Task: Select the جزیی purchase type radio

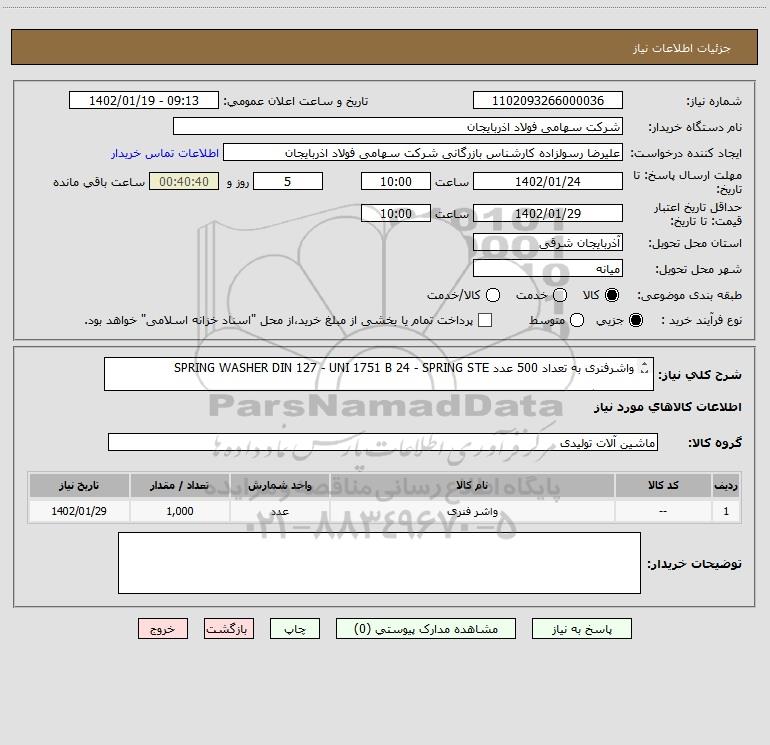Action: [635, 320]
